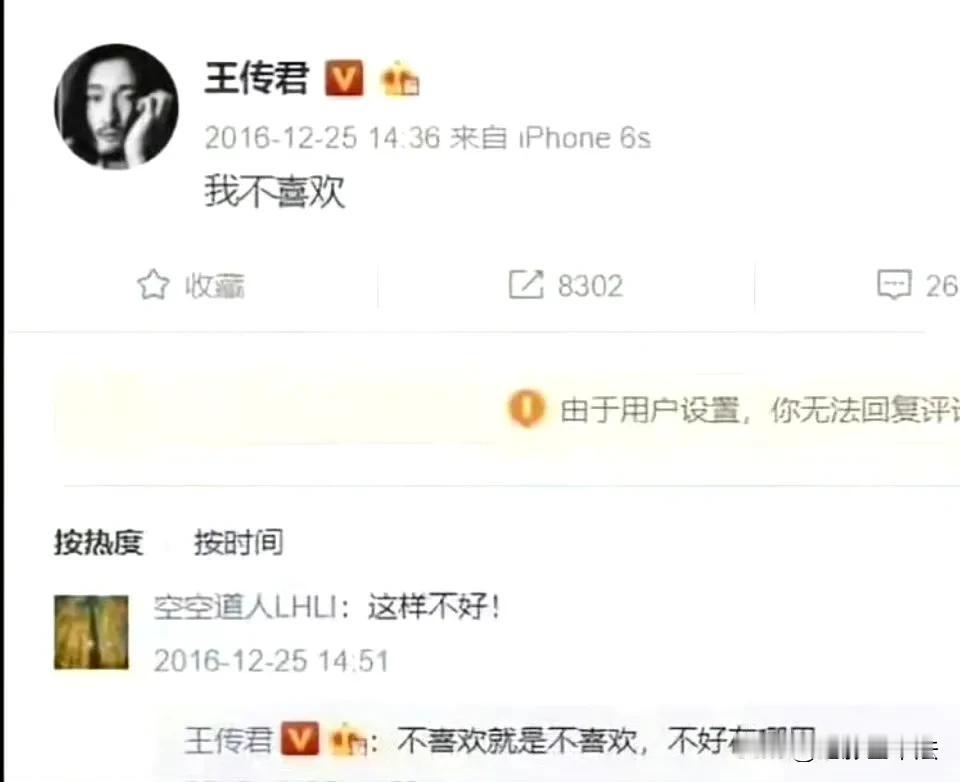Screen dimensions: 960x782
Task: Click the membership crown icon in post header
Action: [x=400, y=79]
